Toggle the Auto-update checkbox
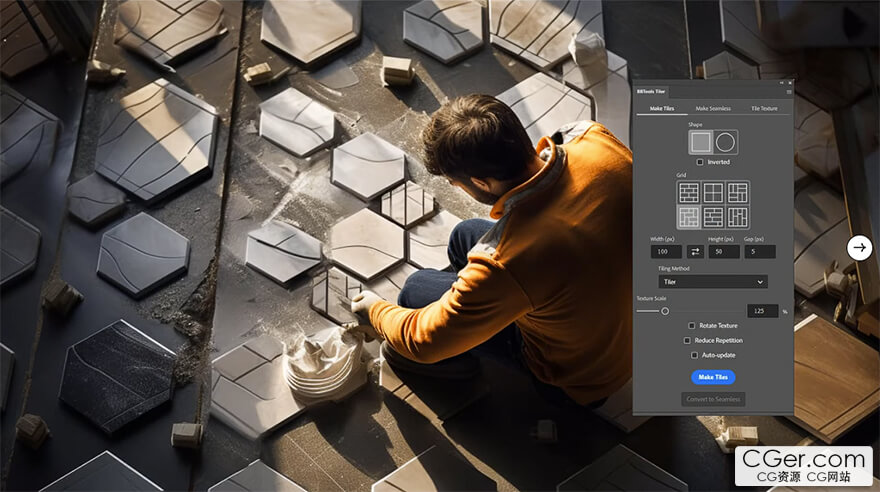 (694, 355)
